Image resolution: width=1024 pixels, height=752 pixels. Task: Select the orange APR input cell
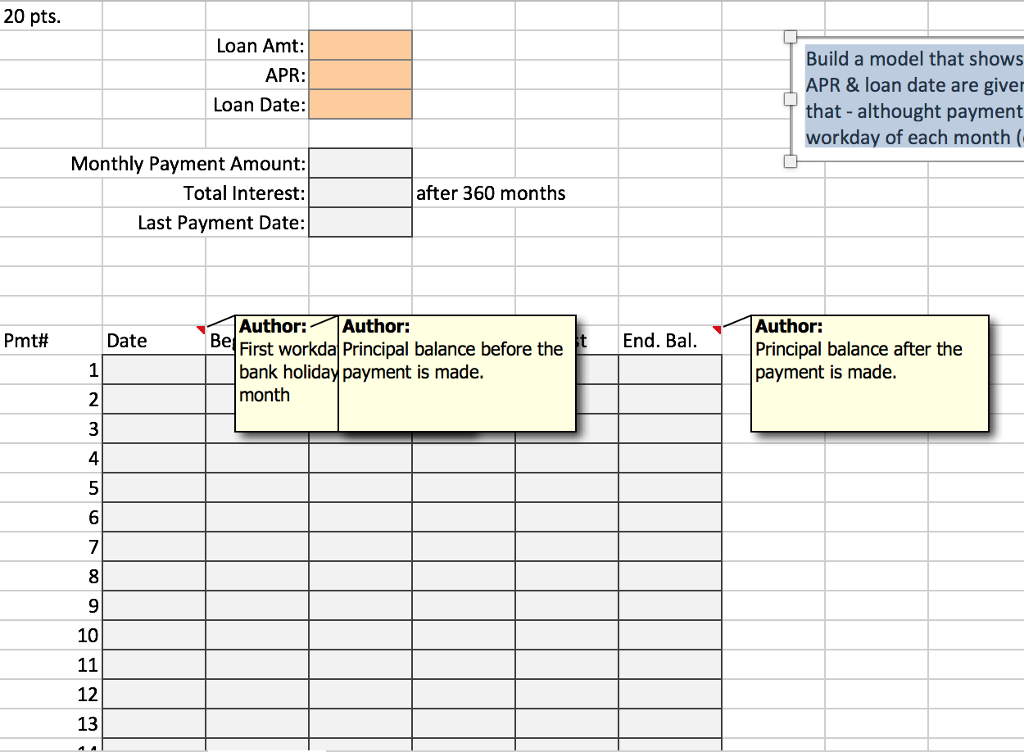(360, 75)
